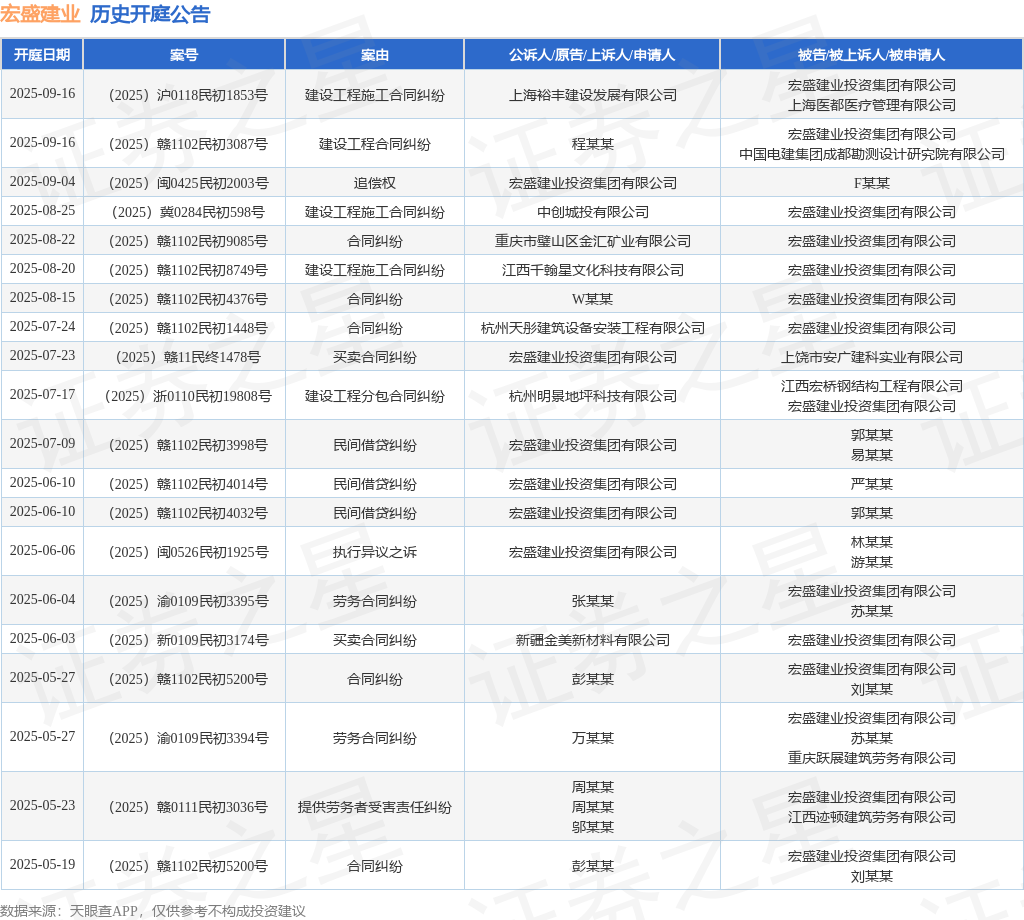This screenshot has height=920, width=1024.
Task: Select defendant 游某某
Action: (871, 562)
